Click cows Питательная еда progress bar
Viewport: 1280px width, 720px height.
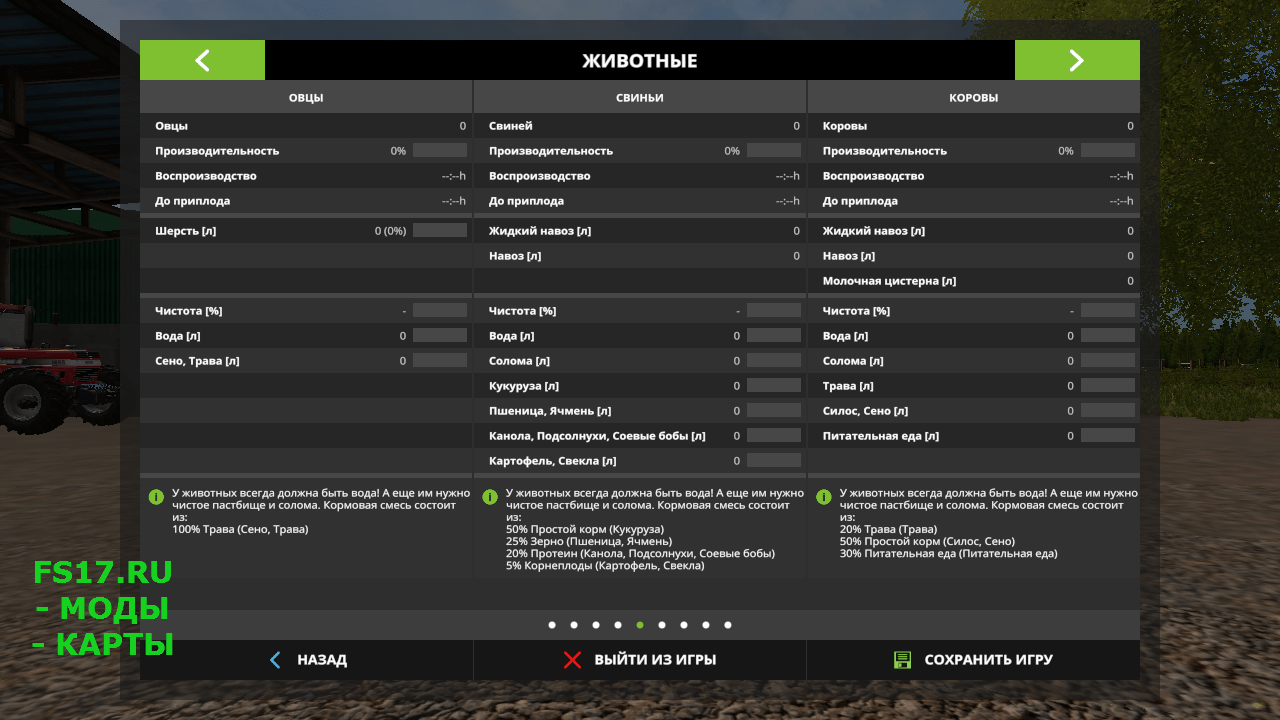(1108, 435)
